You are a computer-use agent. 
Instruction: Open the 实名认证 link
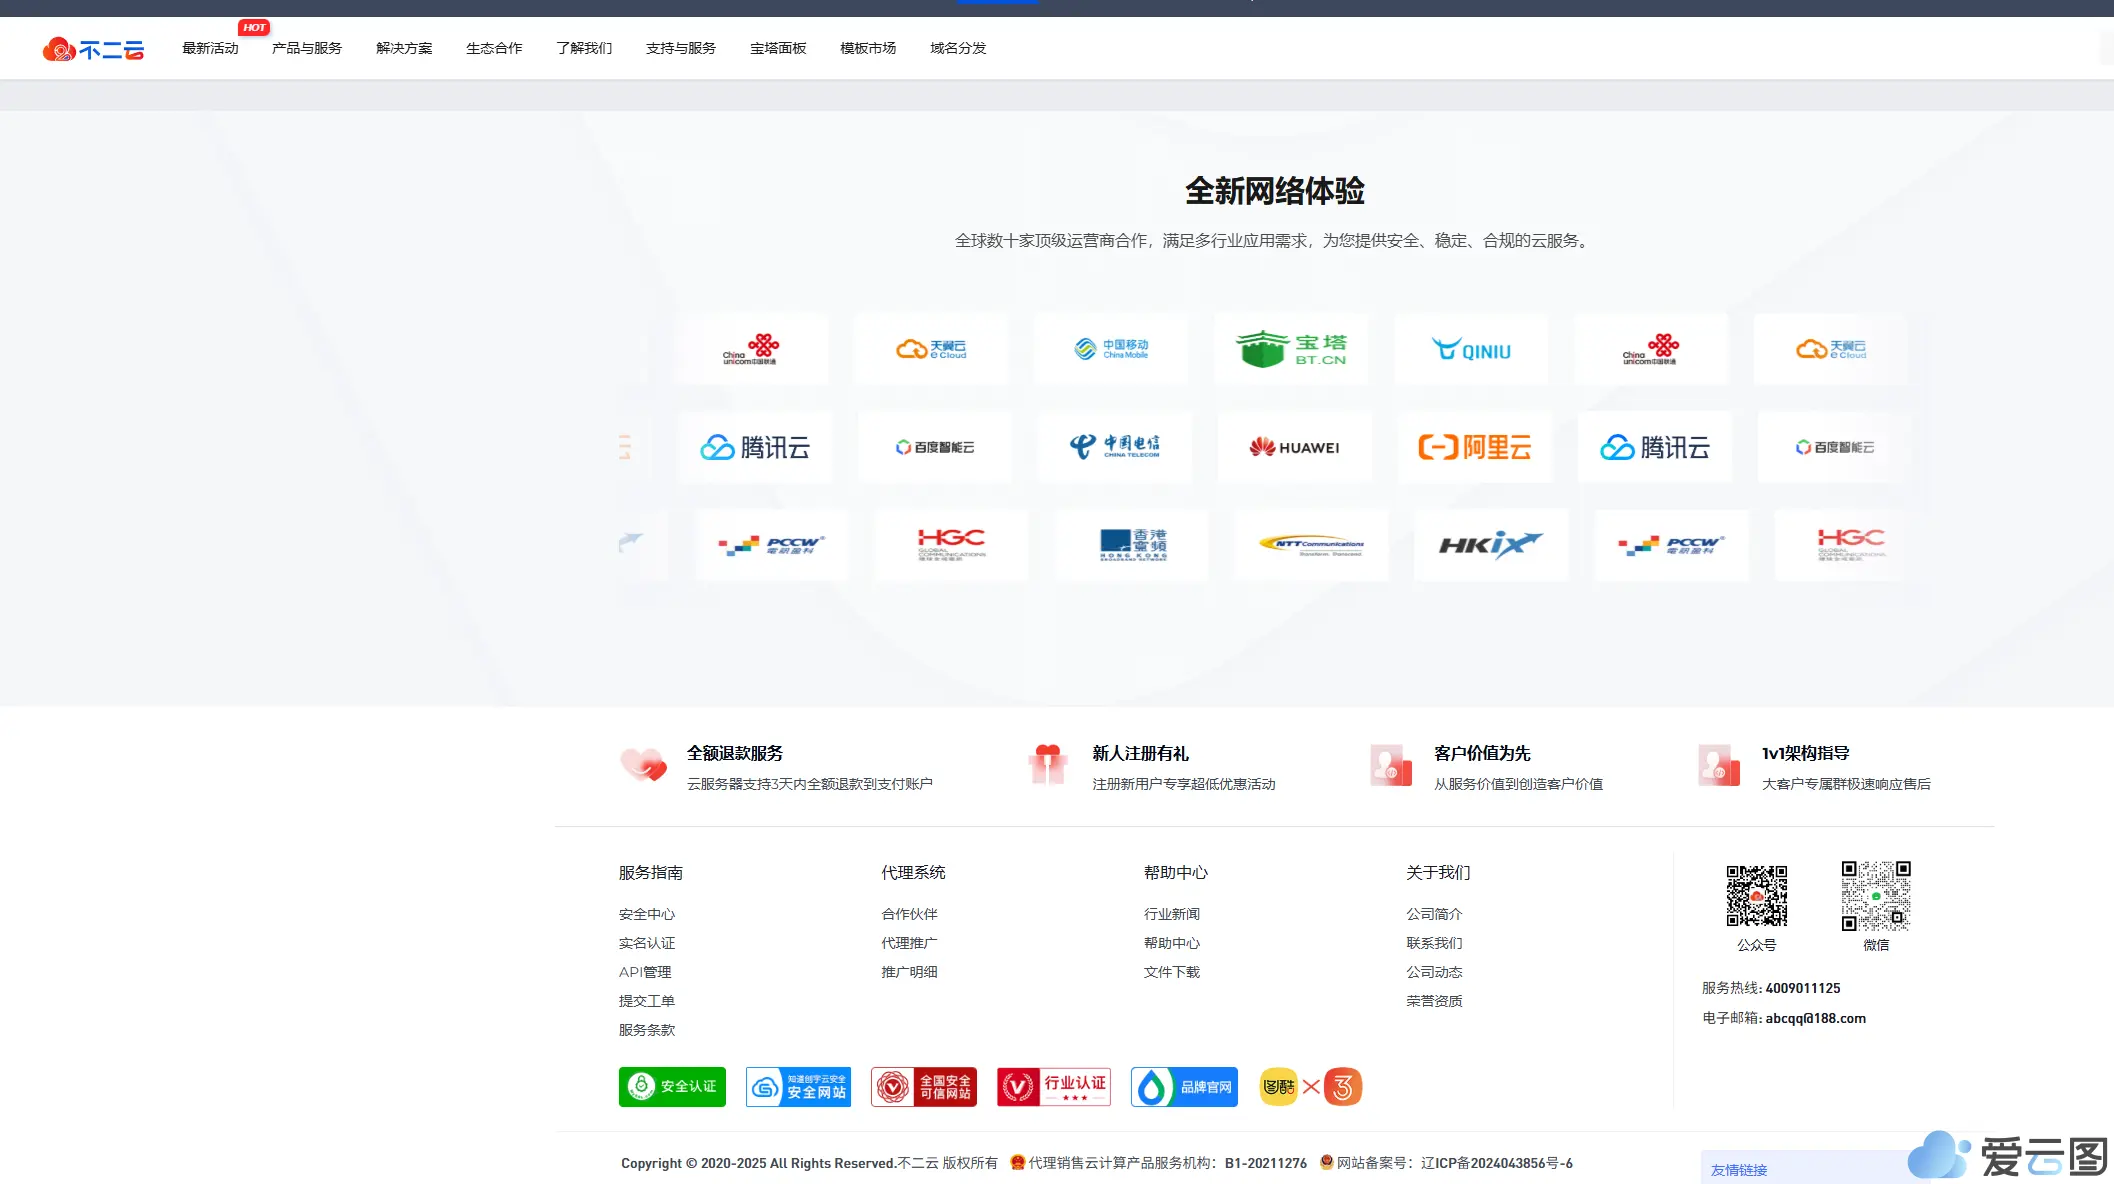(647, 943)
